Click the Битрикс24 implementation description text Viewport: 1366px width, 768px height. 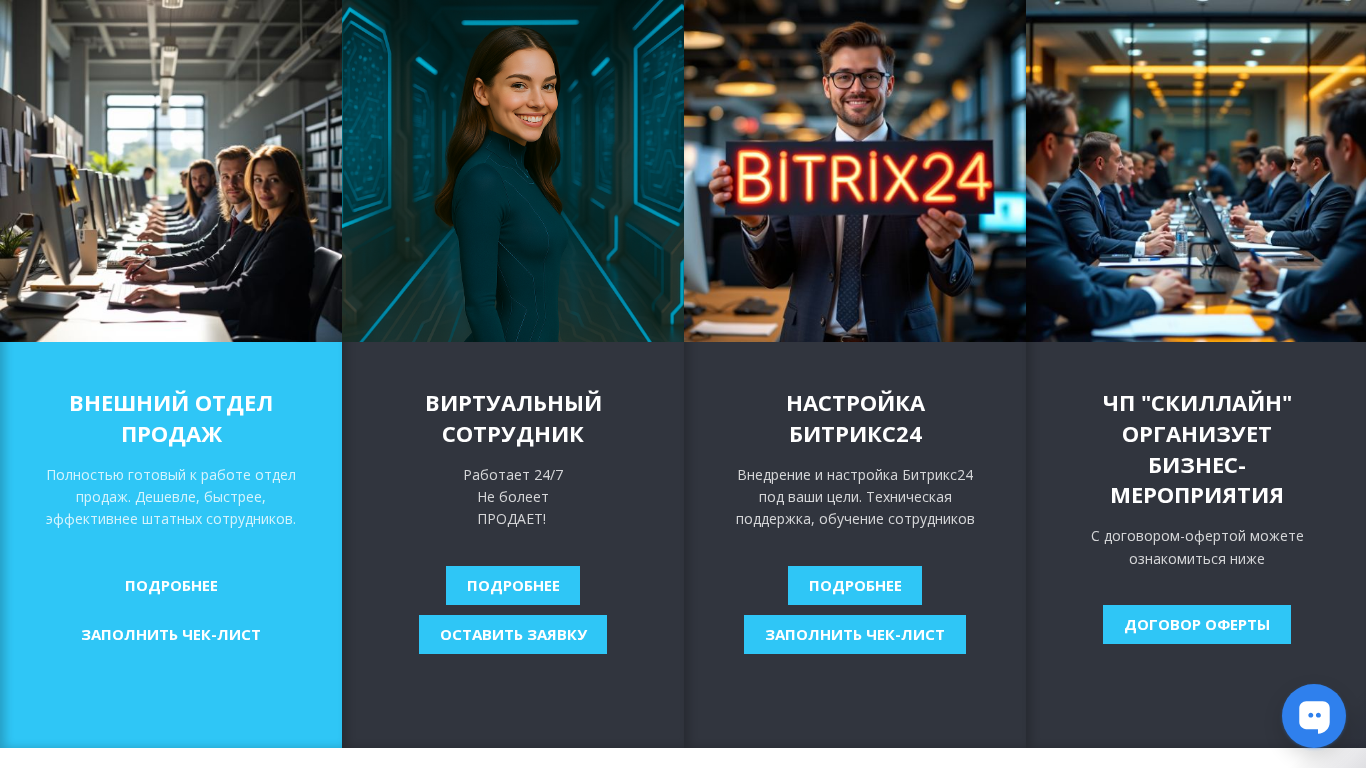(855, 497)
